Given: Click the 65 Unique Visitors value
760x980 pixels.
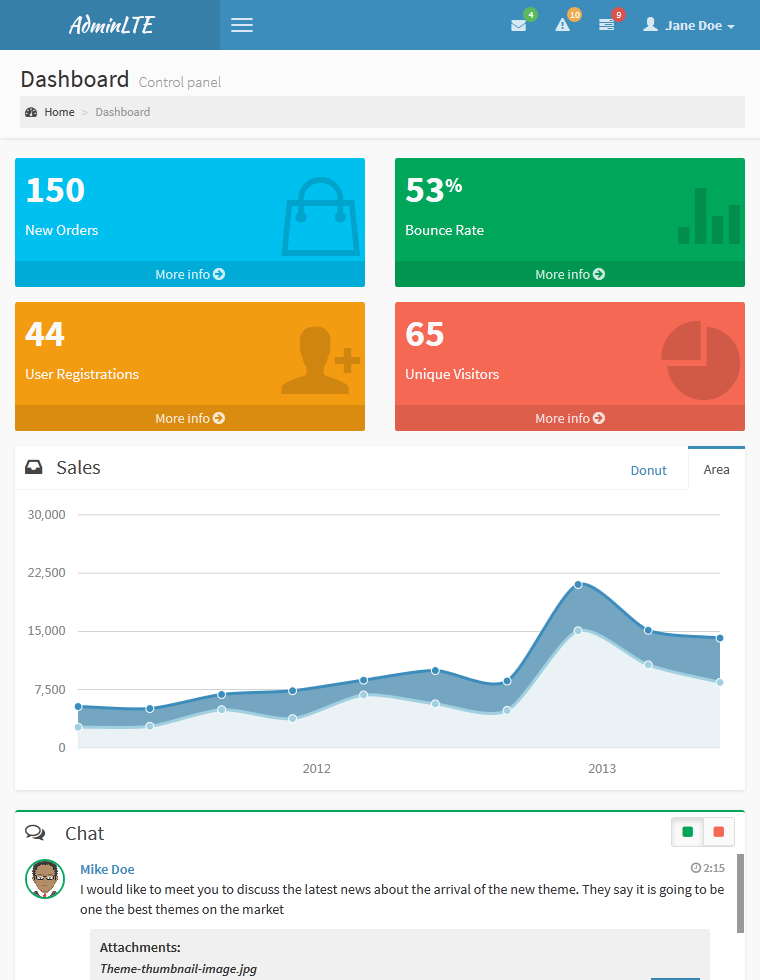Looking at the screenshot, I should coord(424,334).
